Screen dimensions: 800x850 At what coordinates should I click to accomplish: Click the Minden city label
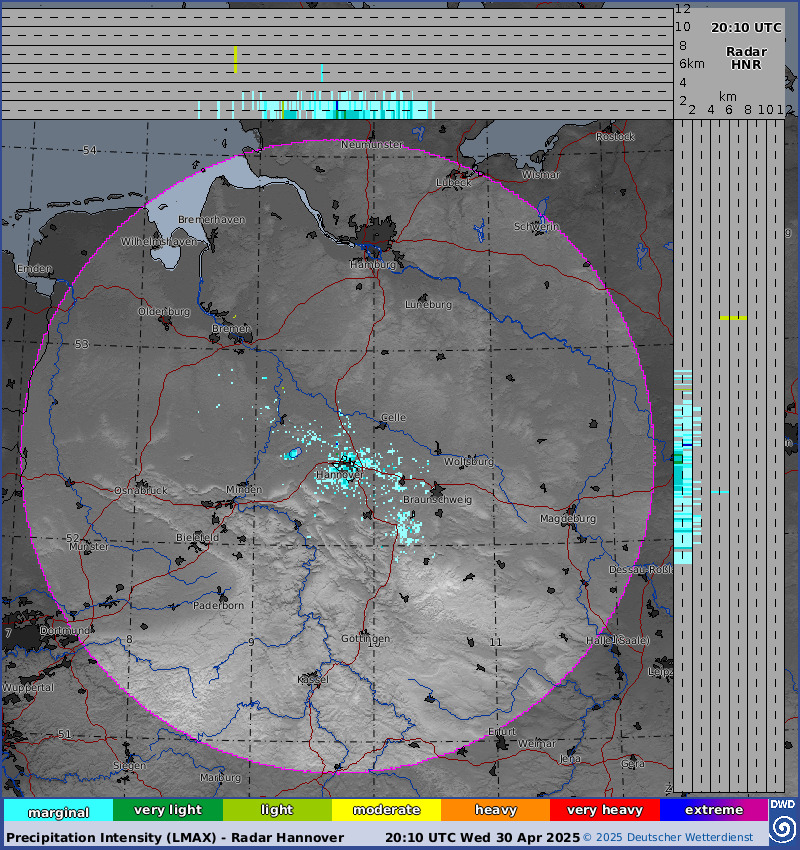244,490
